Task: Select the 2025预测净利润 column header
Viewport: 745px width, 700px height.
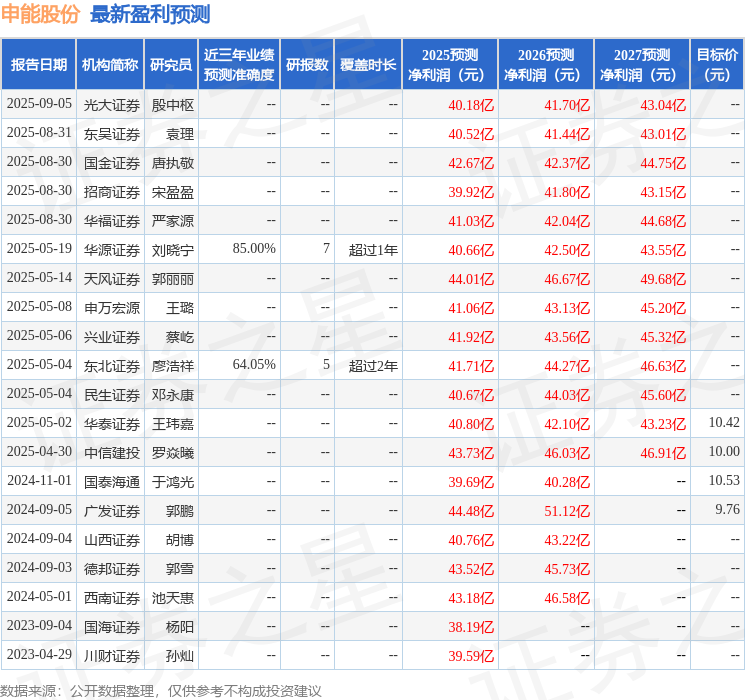Action: click(450, 65)
